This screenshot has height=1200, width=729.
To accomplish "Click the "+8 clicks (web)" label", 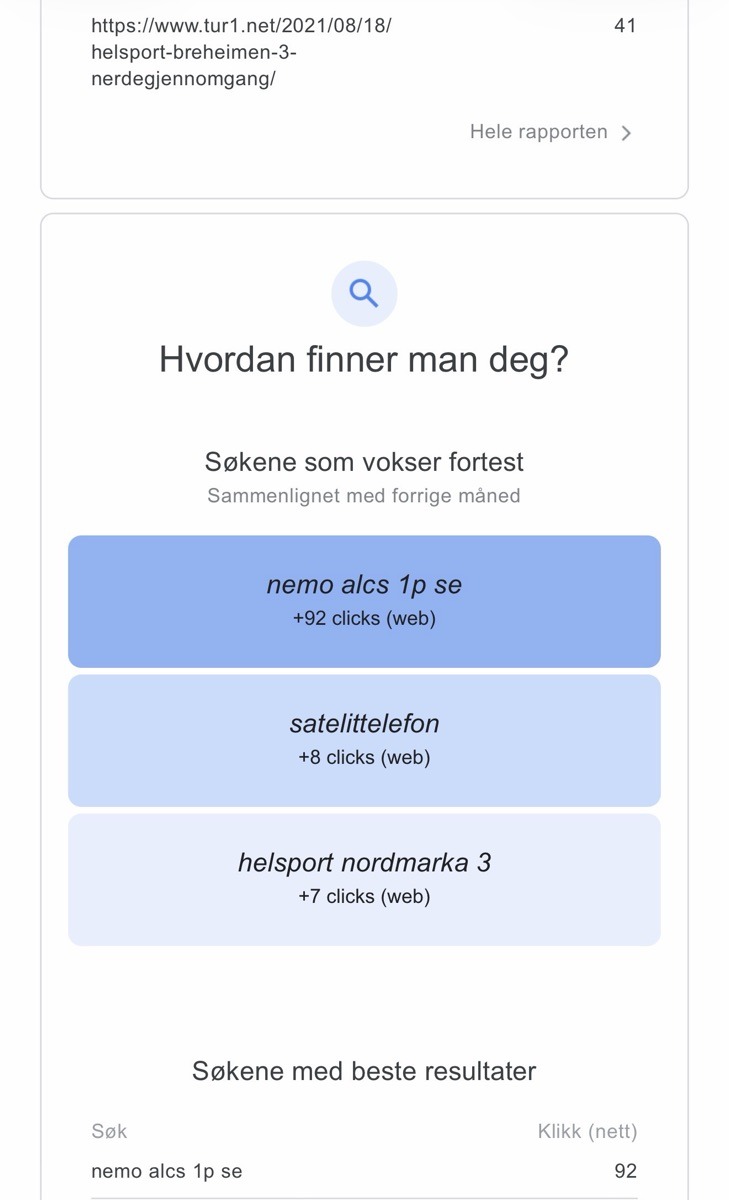I will tap(364, 758).
